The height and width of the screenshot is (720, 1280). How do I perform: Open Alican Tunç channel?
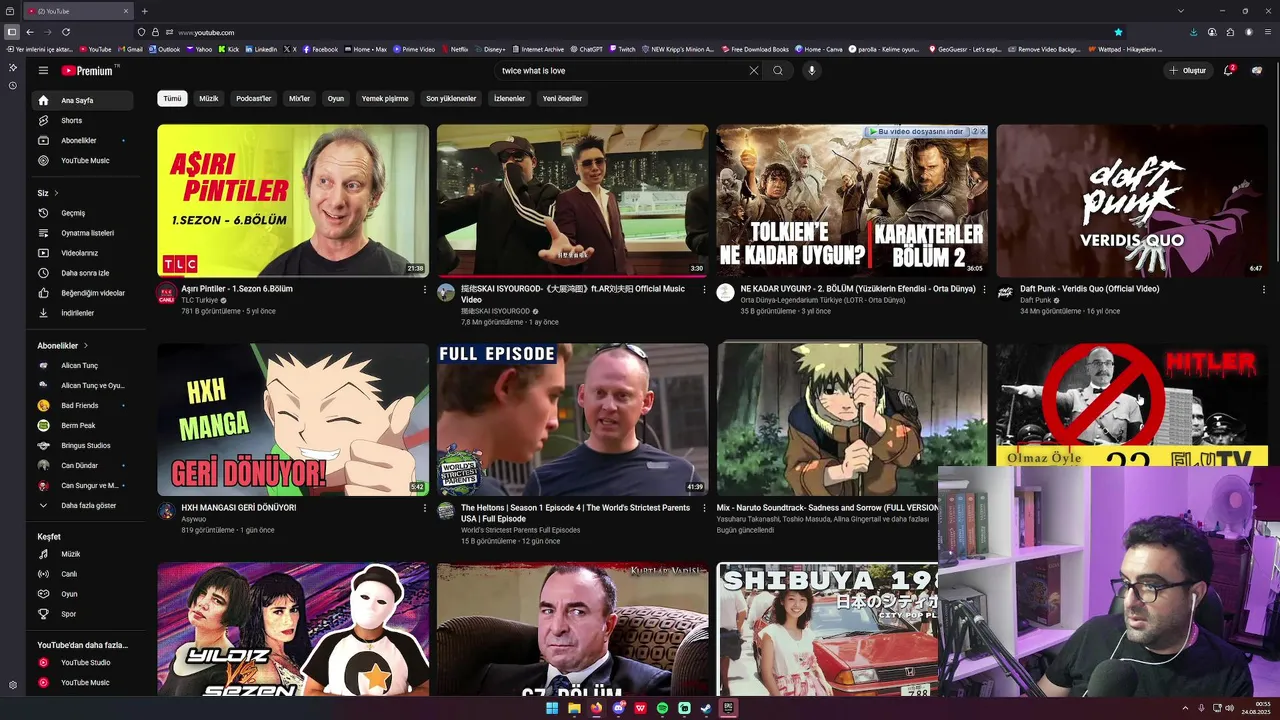click(80, 365)
